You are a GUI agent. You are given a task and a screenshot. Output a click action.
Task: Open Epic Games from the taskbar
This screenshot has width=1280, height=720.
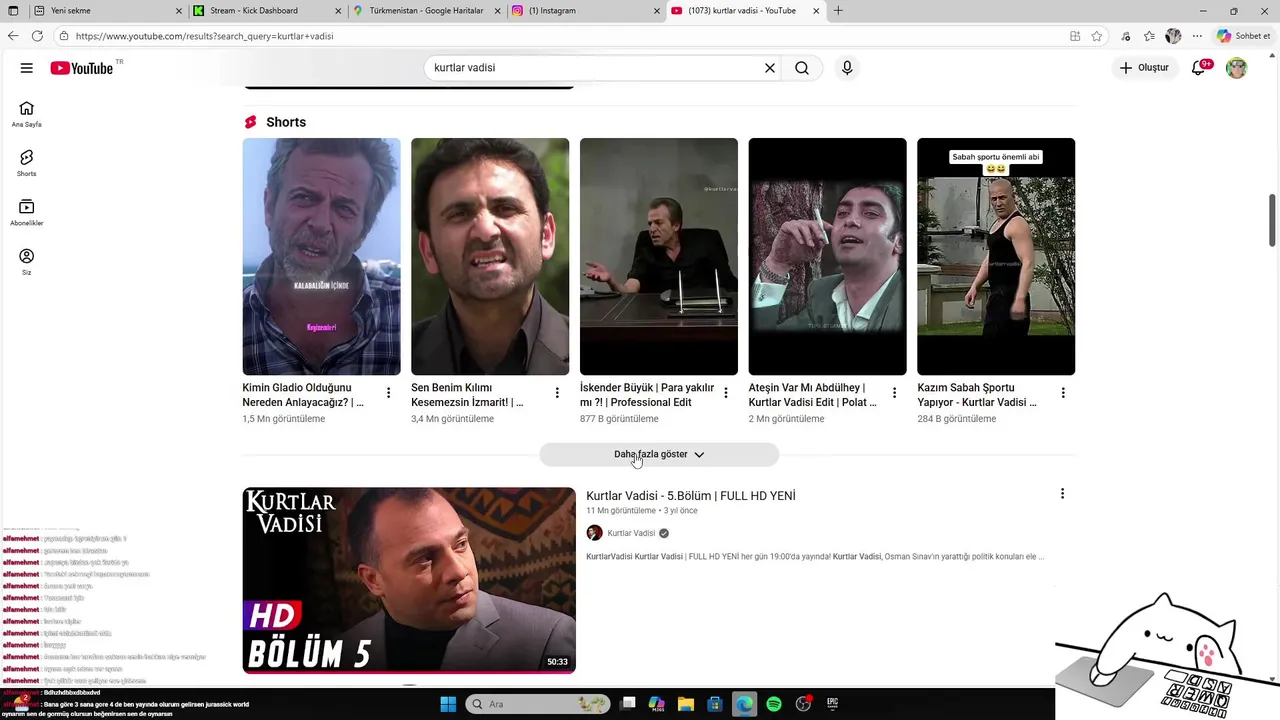tap(832, 704)
